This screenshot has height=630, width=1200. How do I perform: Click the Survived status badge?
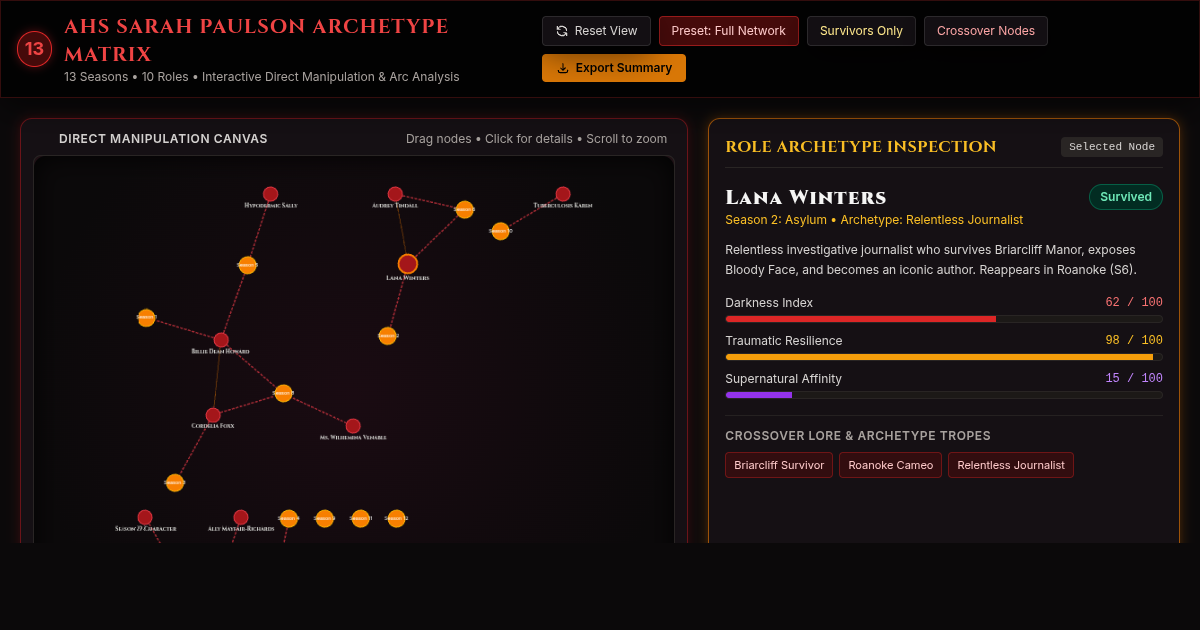point(1126,197)
